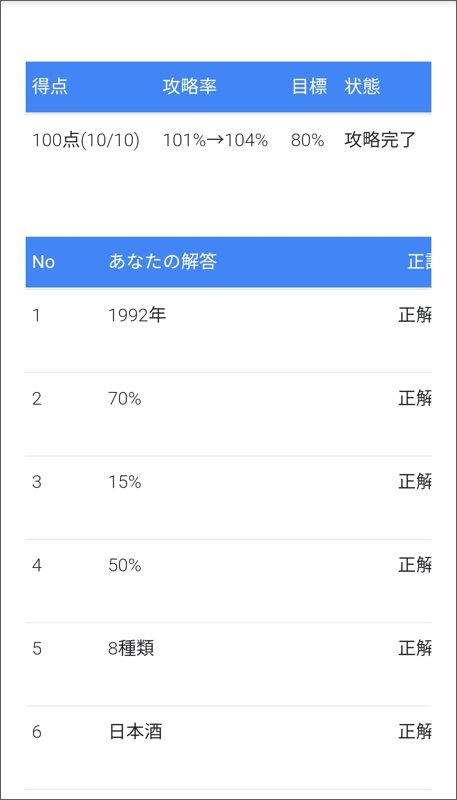Click the 状態 column header
Viewport: 457px width, 800px height.
pyautogui.click(x=362, y=87)
